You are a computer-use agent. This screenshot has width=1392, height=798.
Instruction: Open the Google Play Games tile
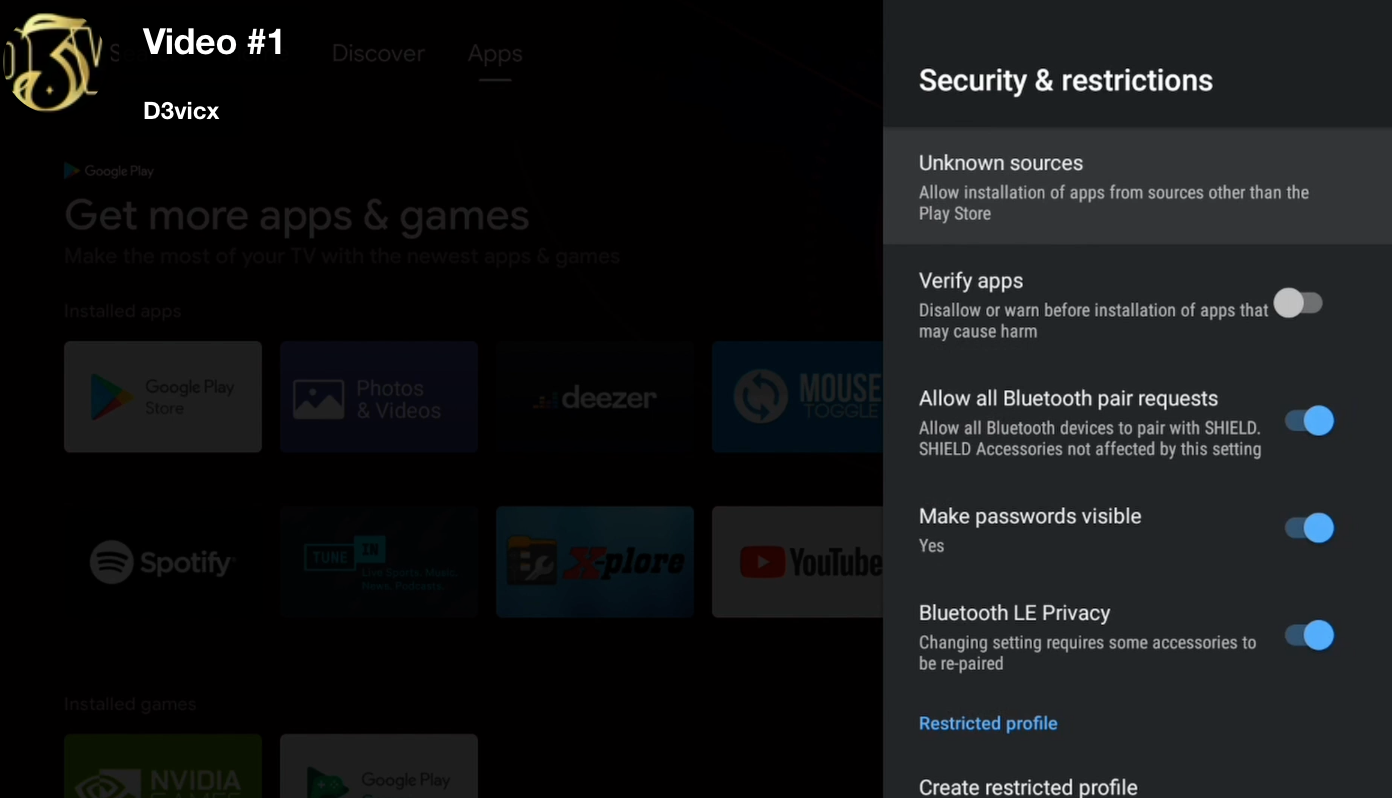coord(379,766)
